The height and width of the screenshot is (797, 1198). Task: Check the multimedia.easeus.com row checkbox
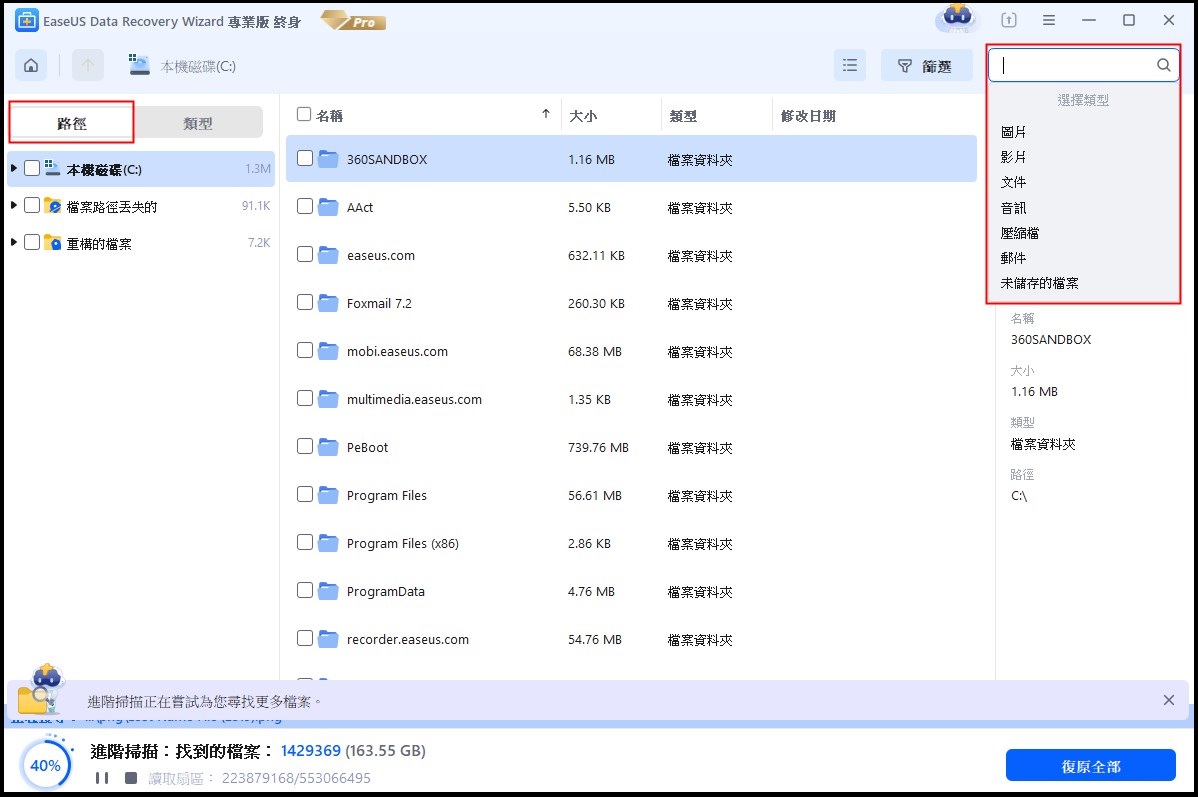click(305, 399)
